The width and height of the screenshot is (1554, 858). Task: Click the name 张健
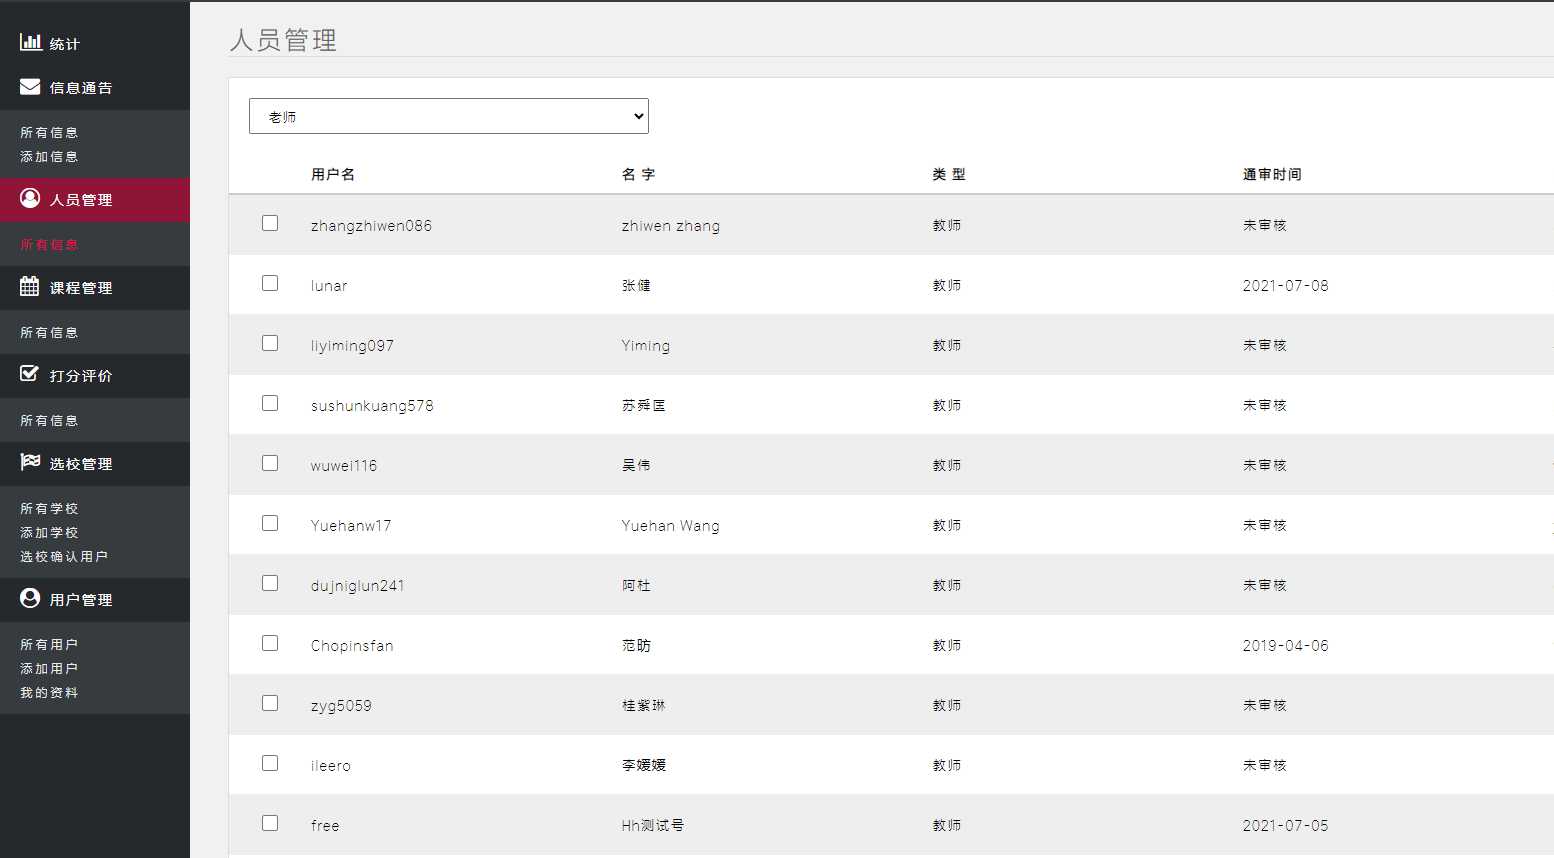[x=636, y=286]
